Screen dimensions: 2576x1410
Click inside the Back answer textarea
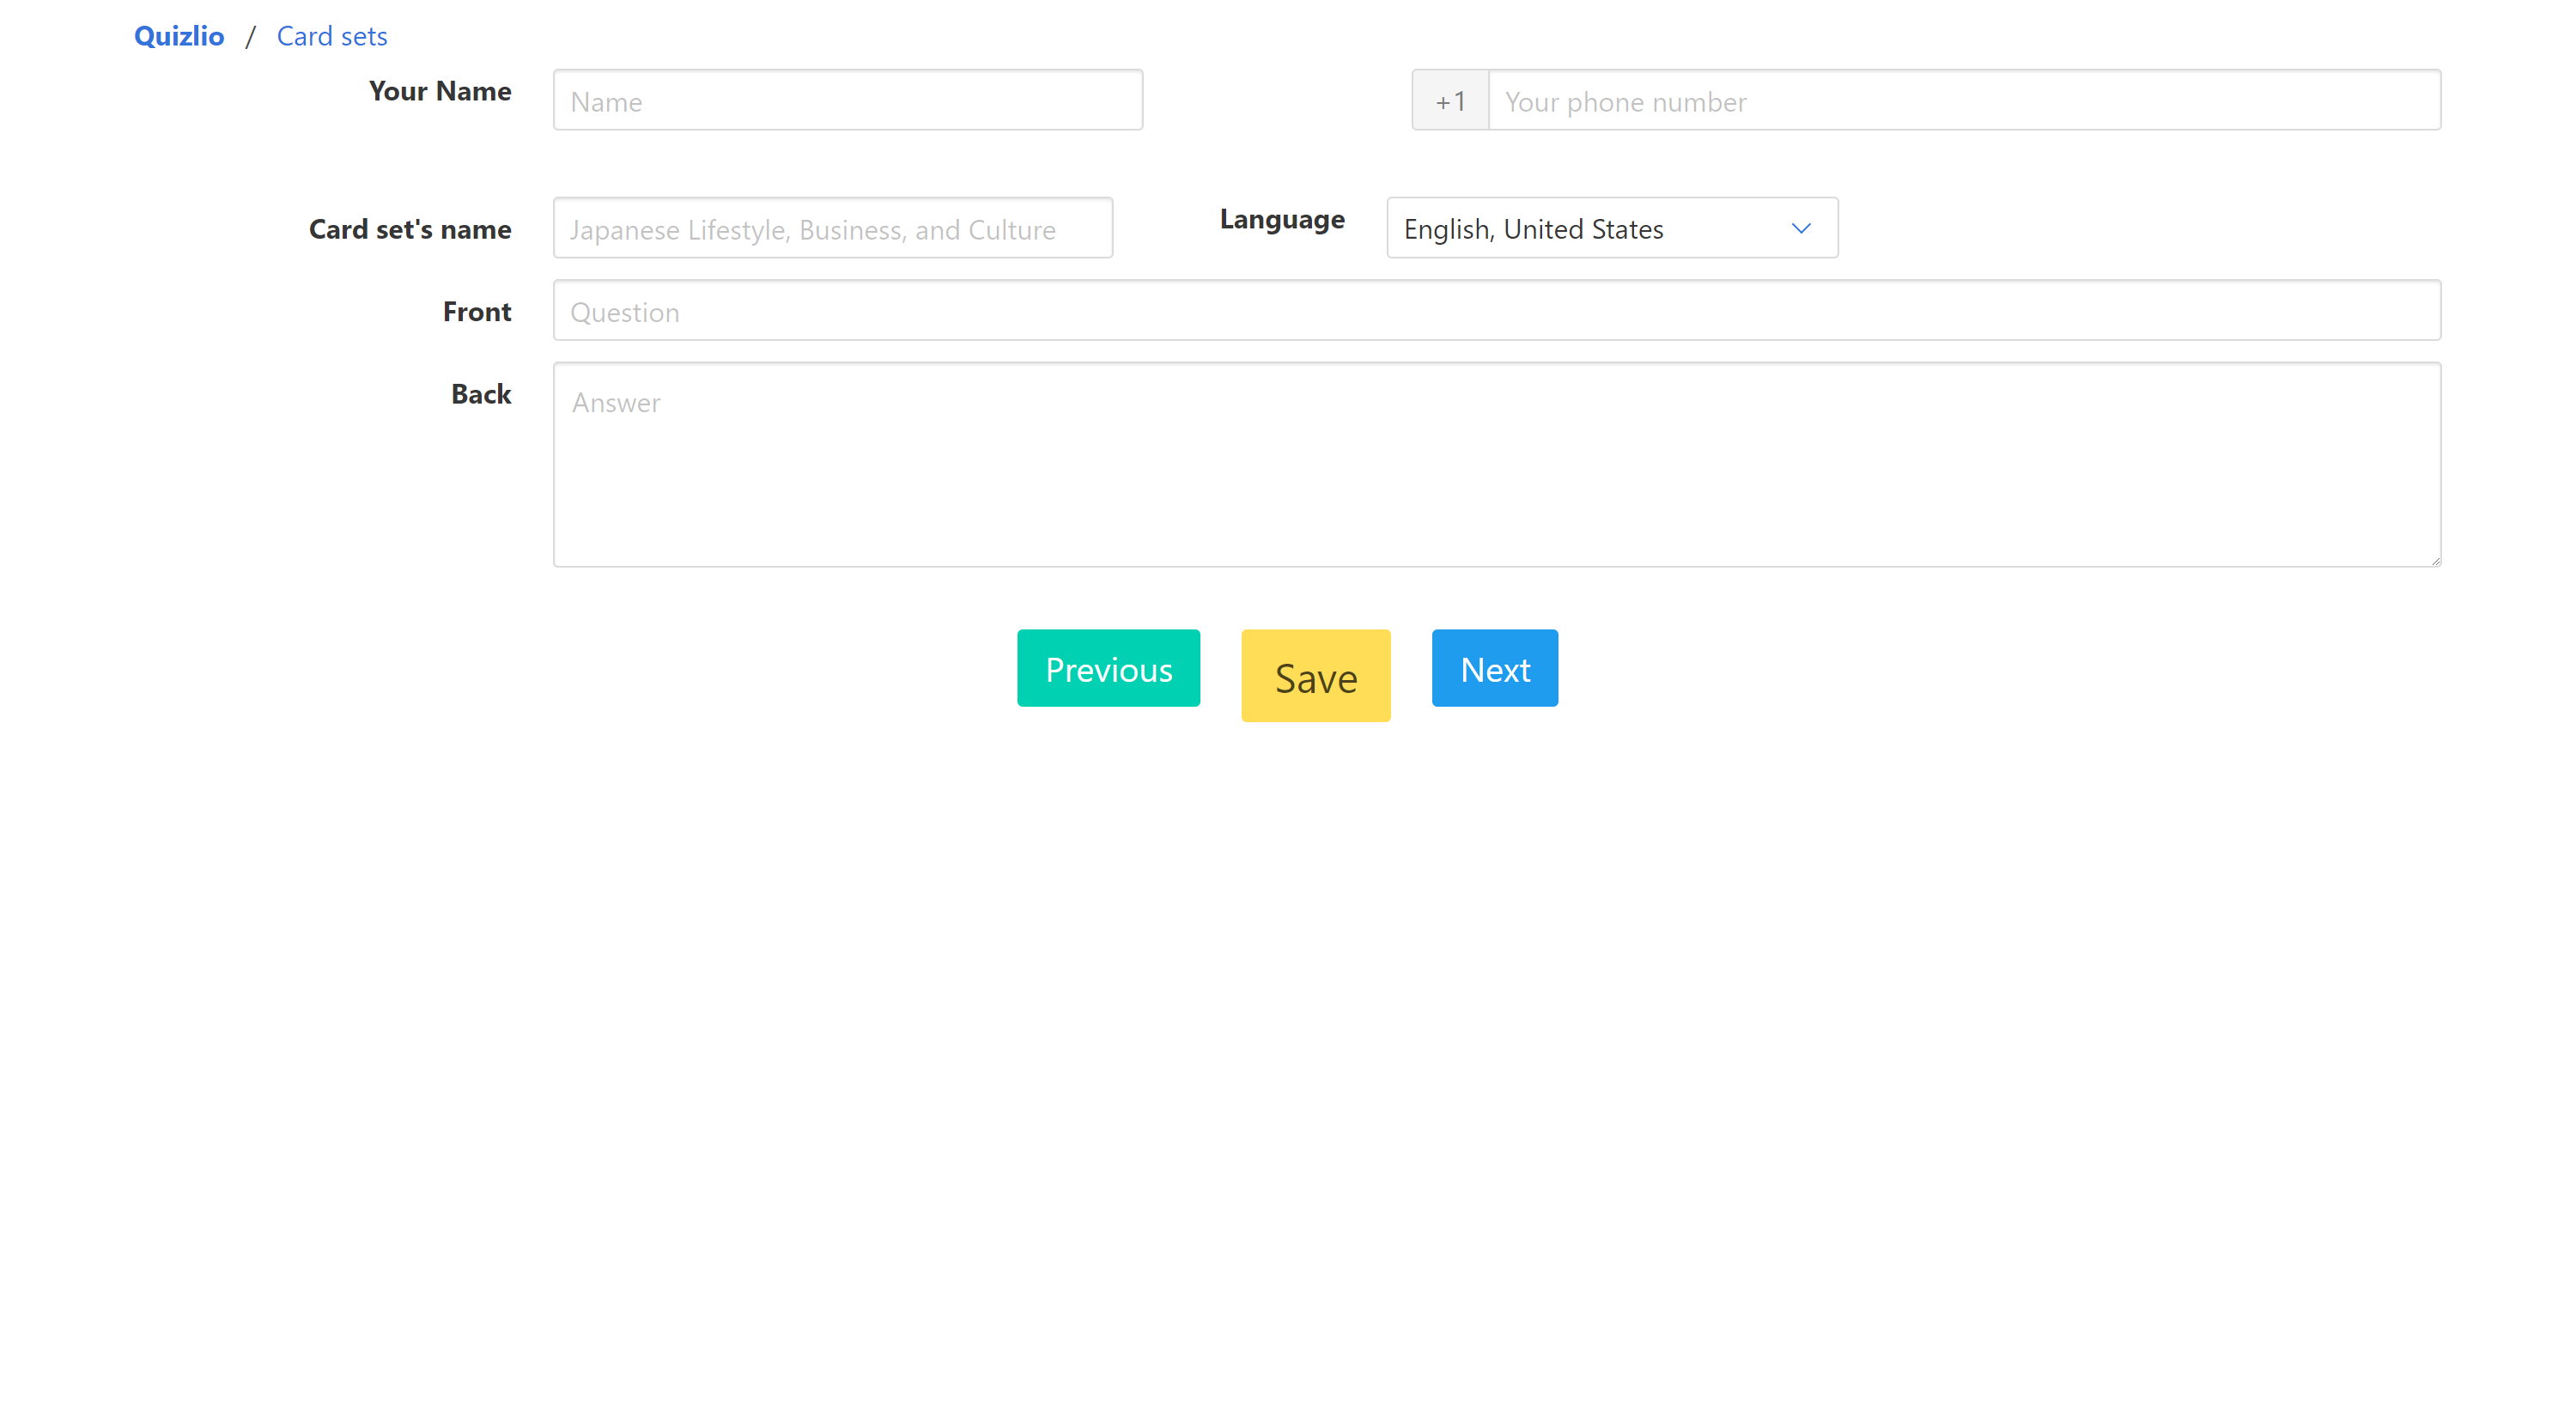[1496, 465]
